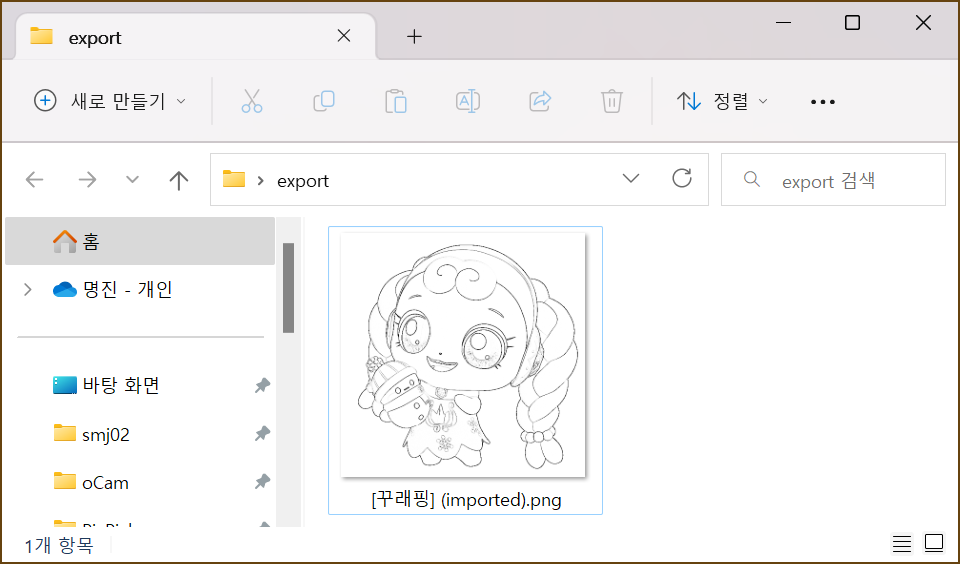
Task: Select 홈 in the navigation pane
Action: click(x=140, y=241)
